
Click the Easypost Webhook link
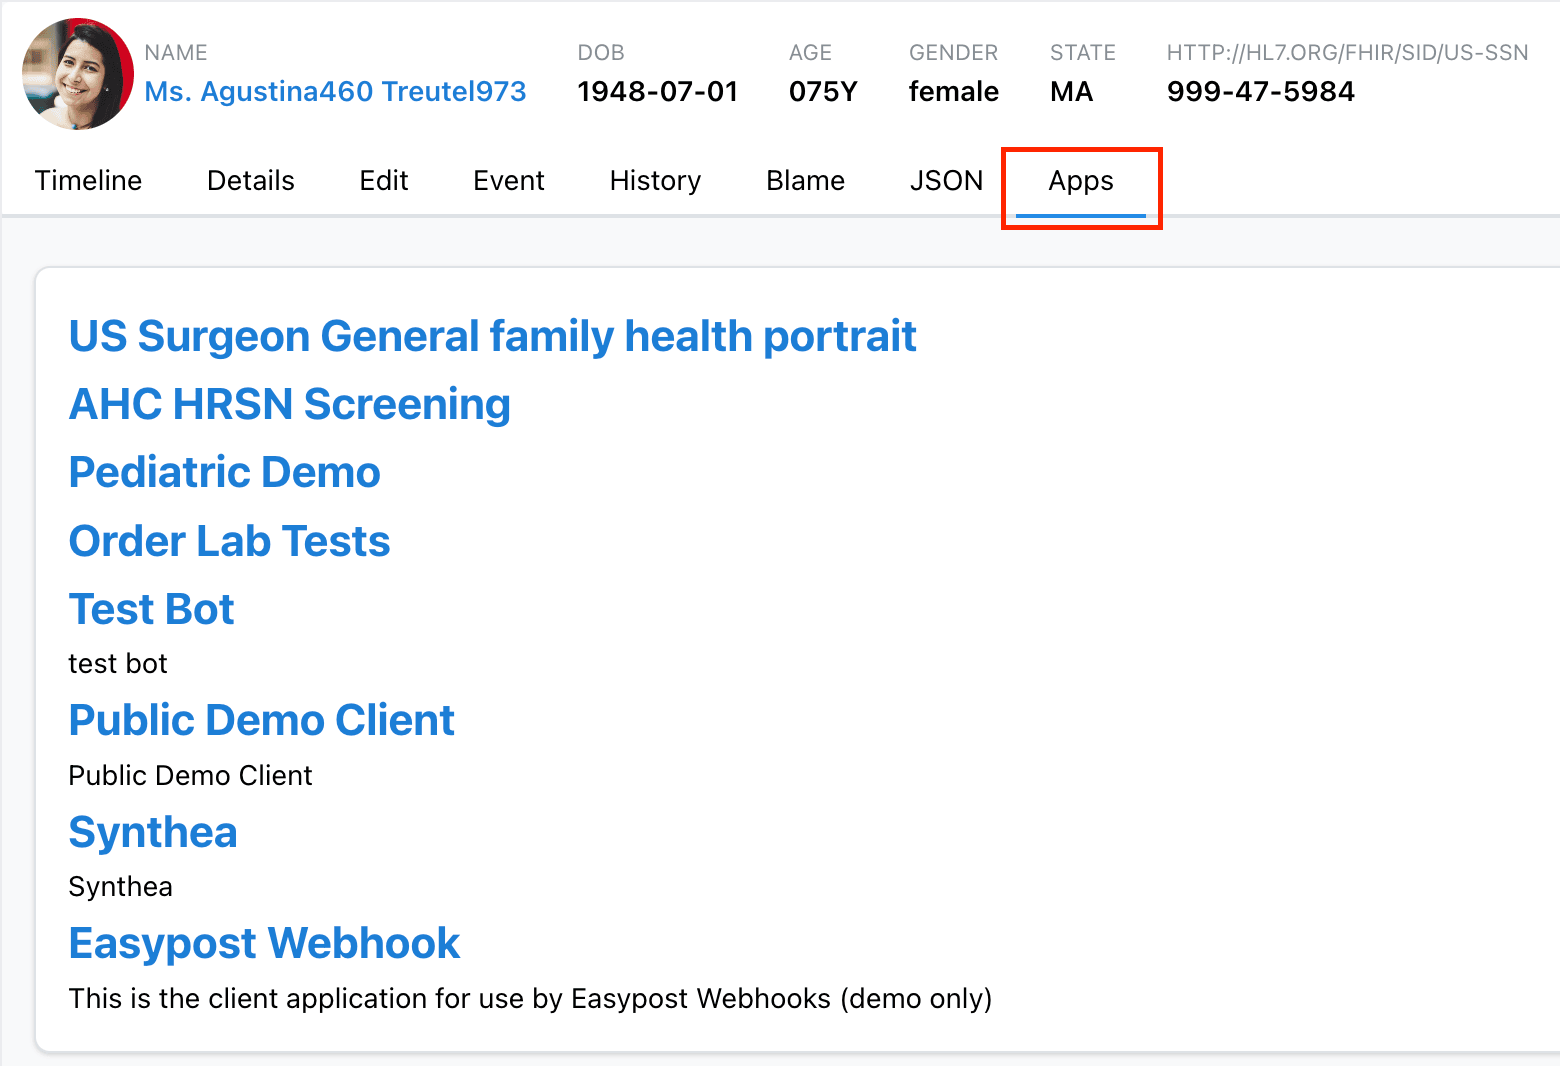(x=264, y=943)
